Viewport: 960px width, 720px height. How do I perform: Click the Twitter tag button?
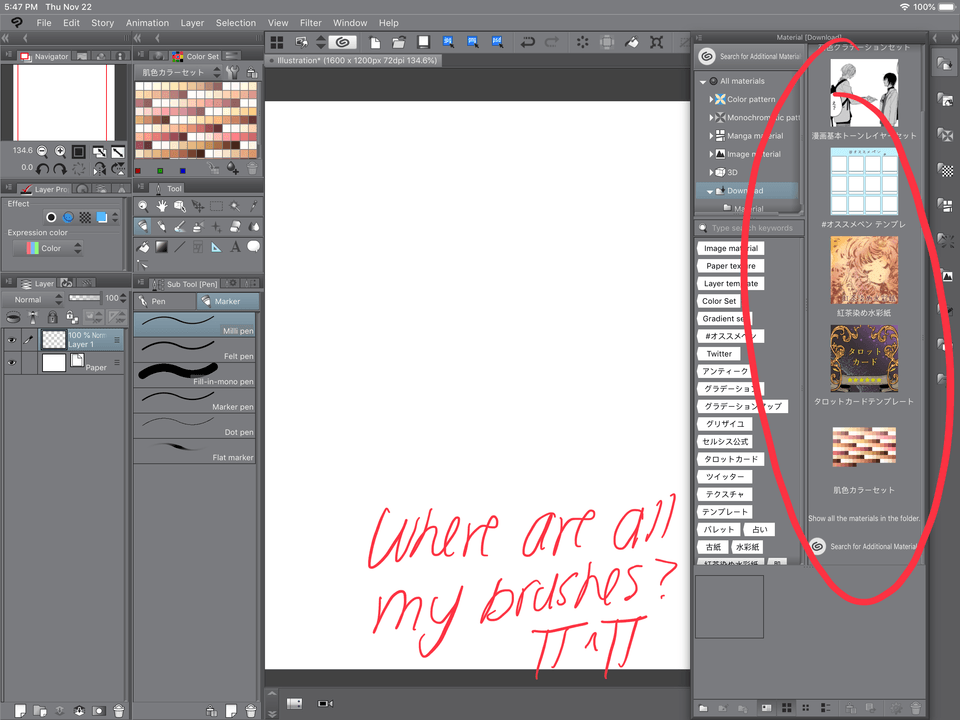[x=718, y=354]
